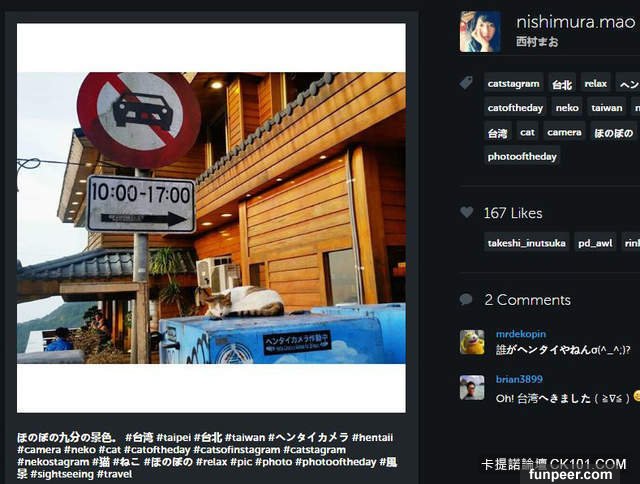The height and width of the screenshot is (484, 640).
Task: Click mrdekopin's yellow avatar icon
Action: [472, 342]
